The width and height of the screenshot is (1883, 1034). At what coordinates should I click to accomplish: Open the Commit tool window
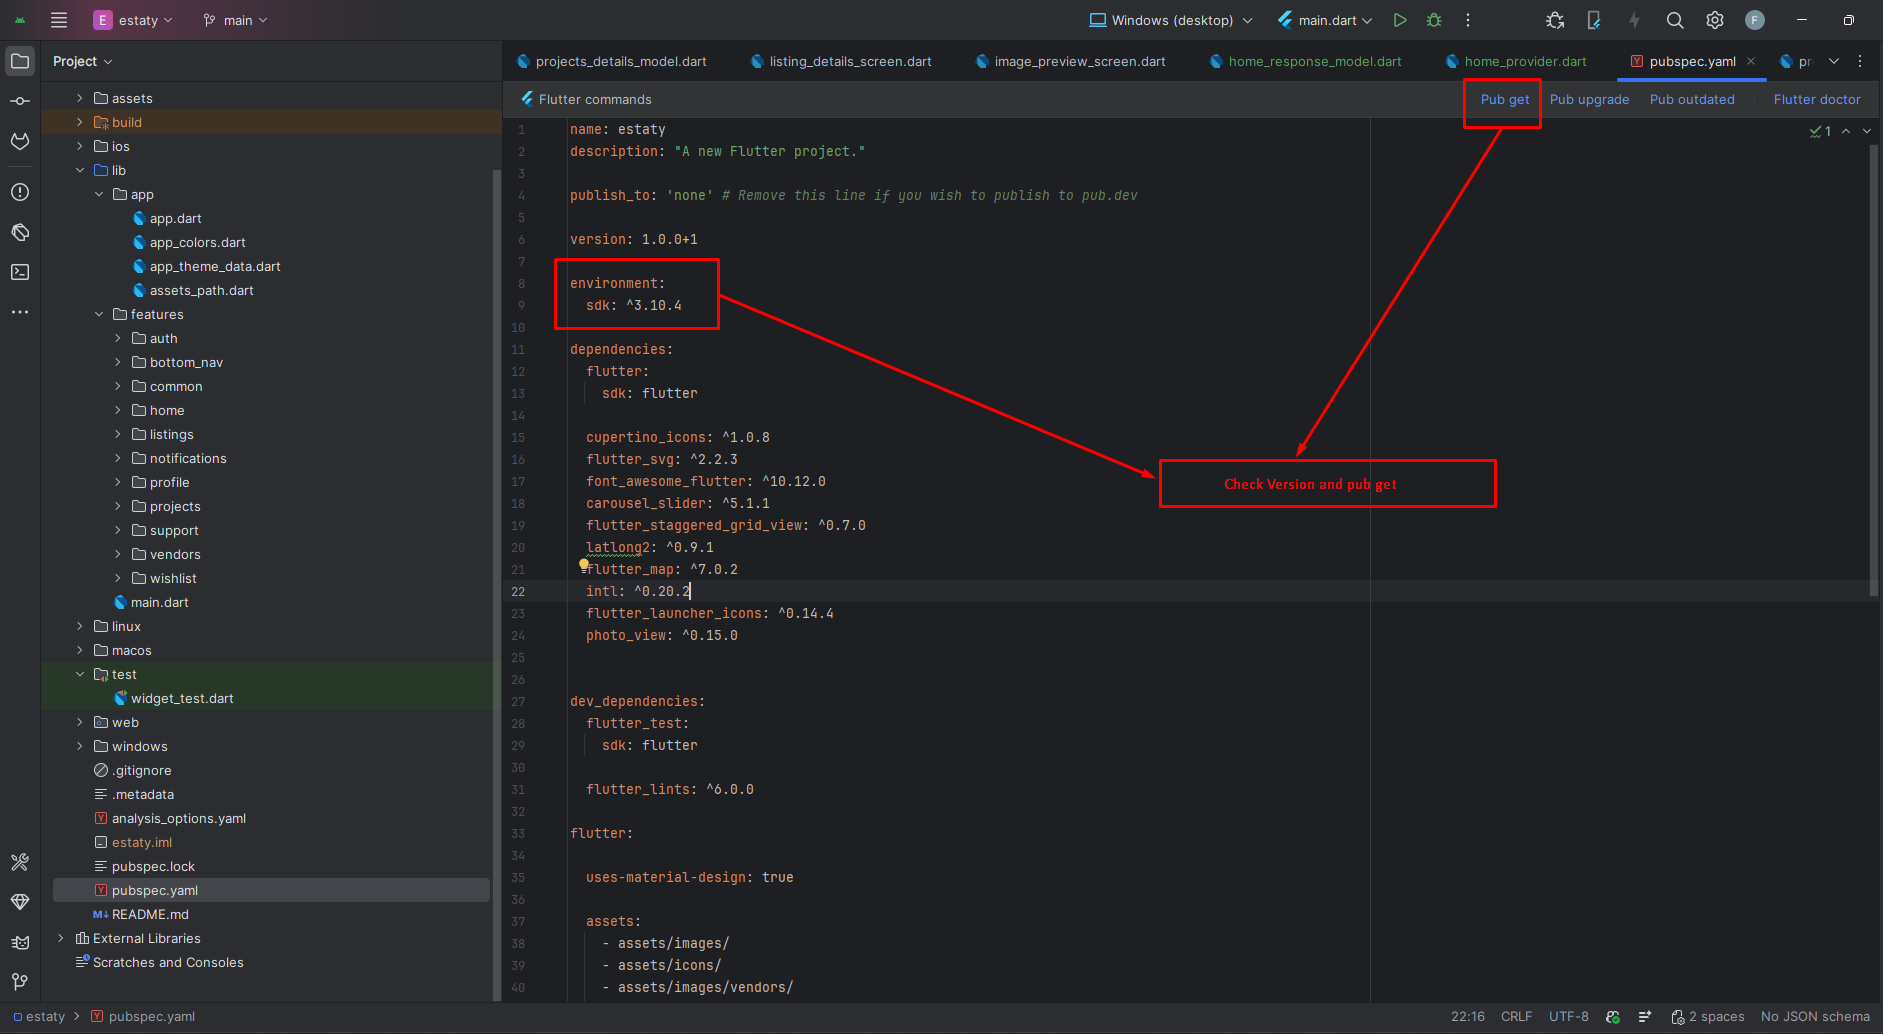[20, 101]
